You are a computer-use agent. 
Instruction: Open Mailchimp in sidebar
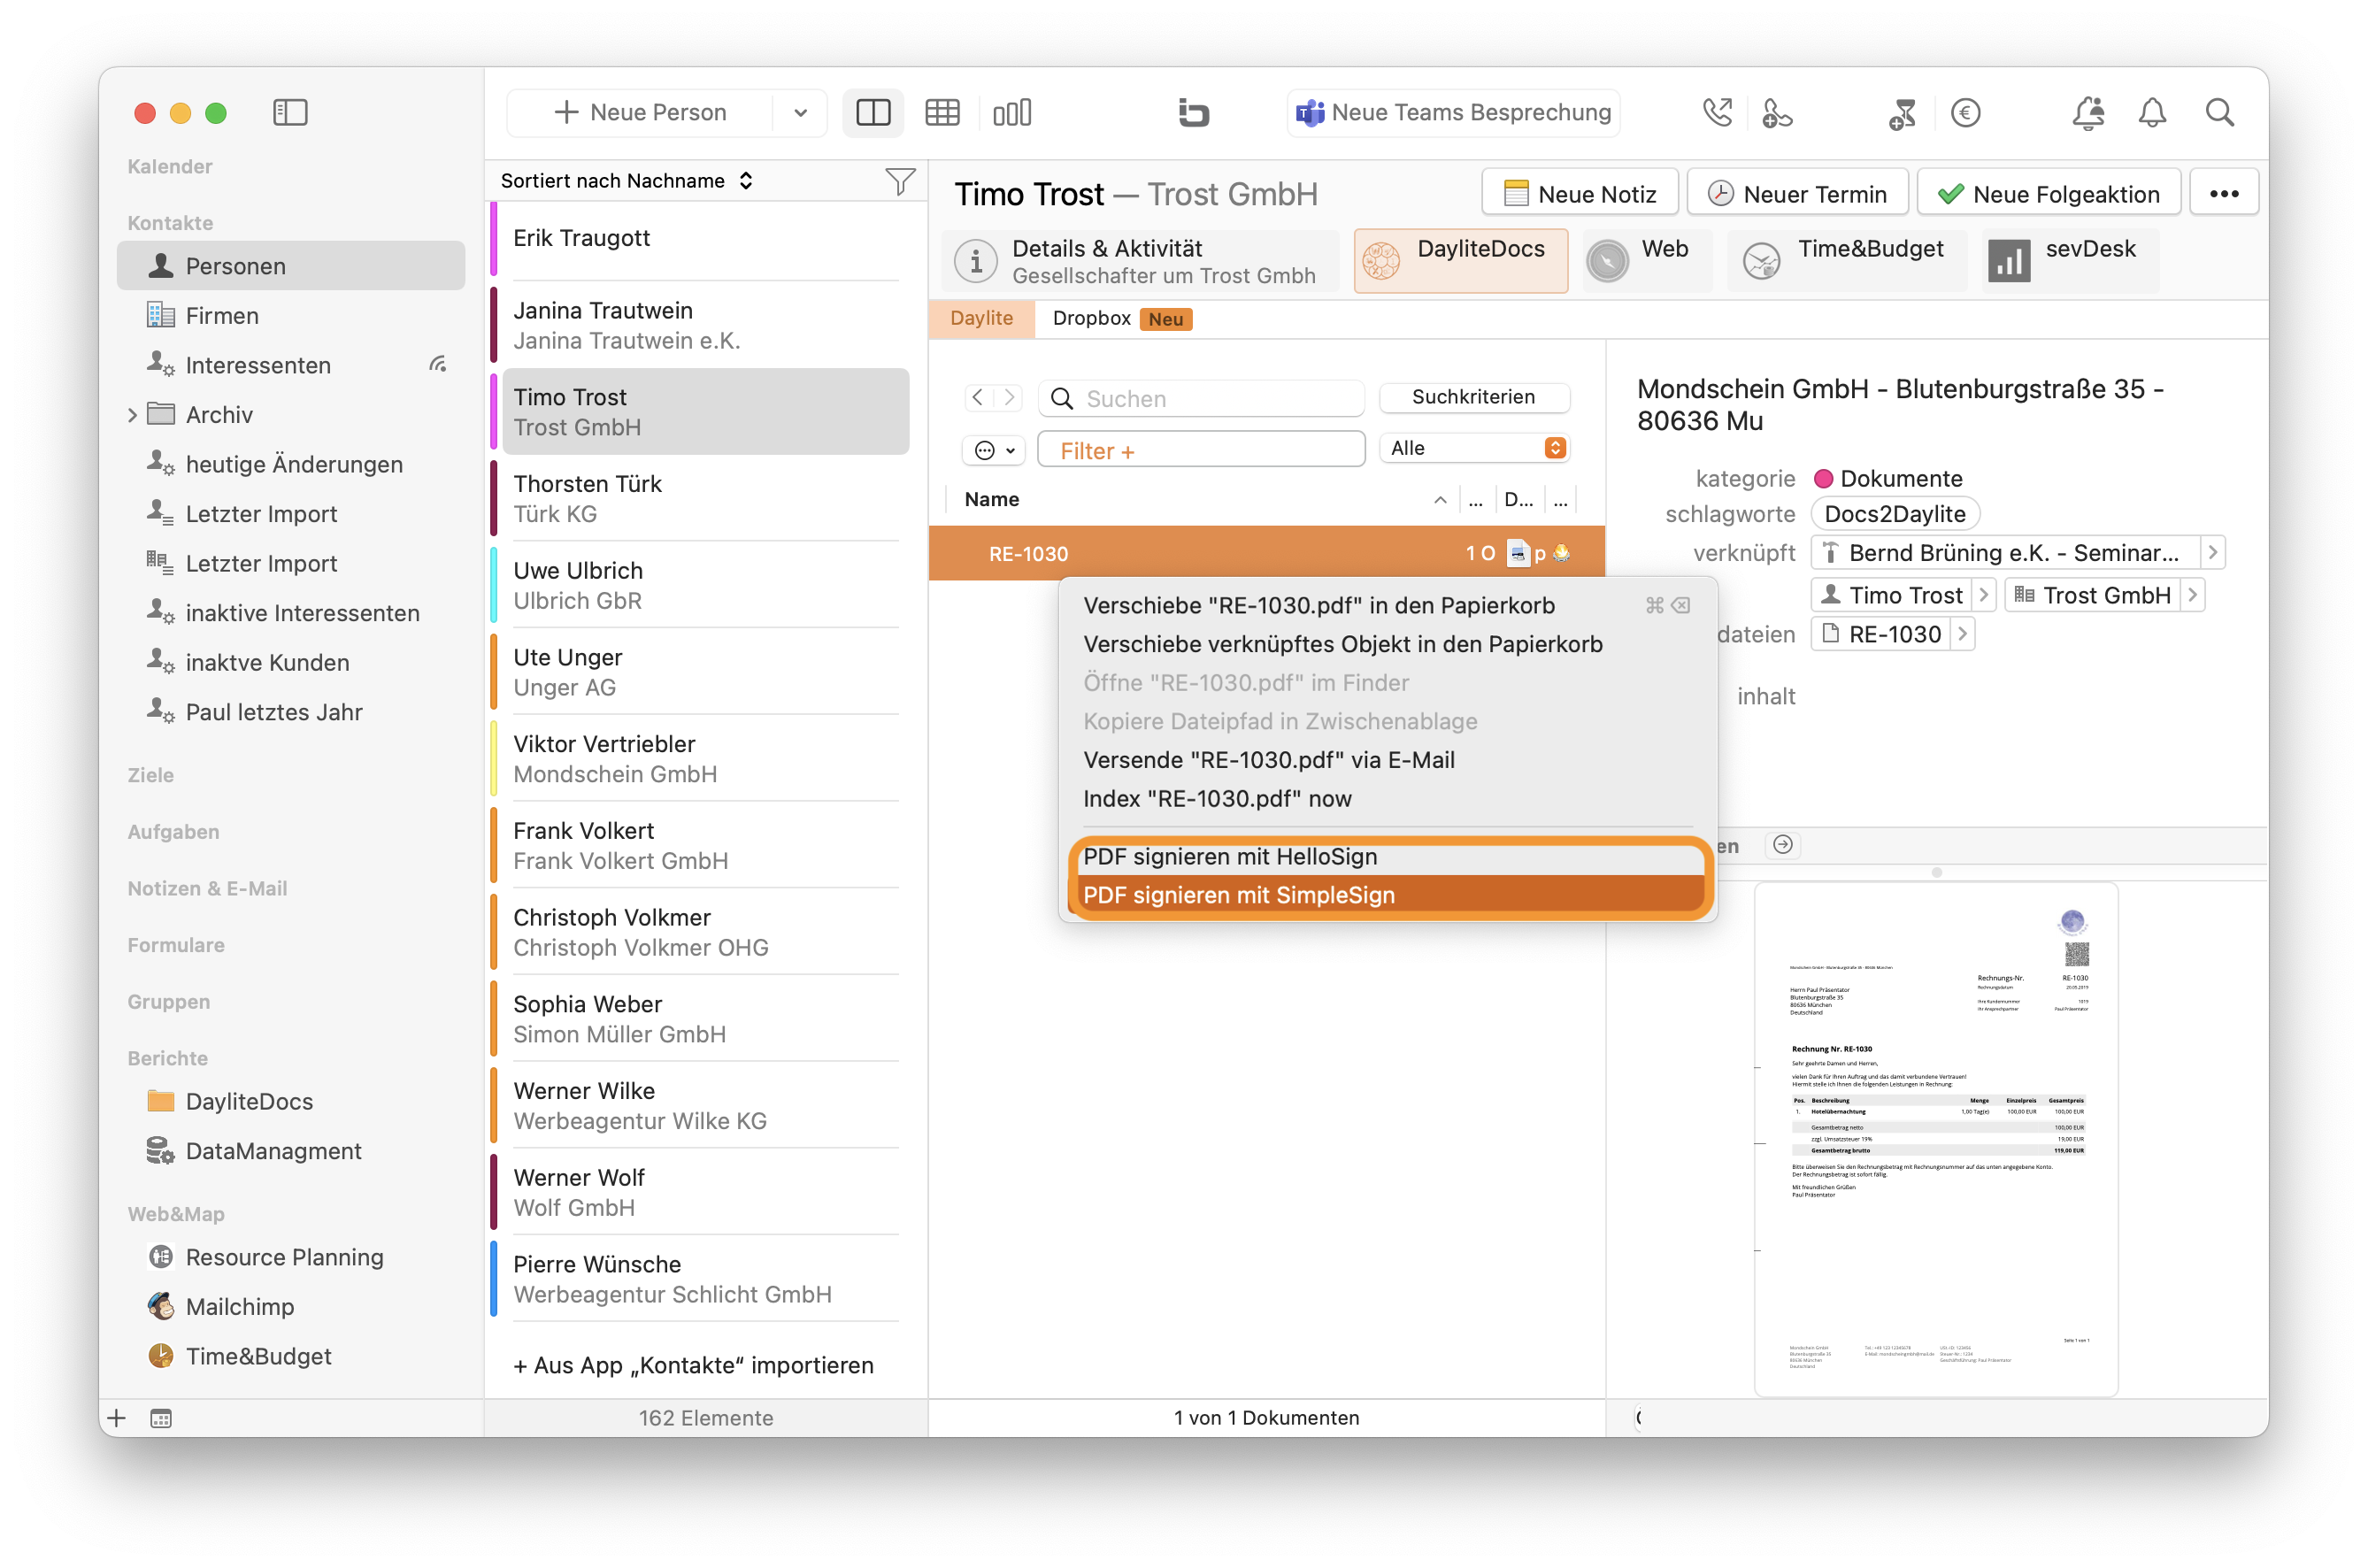click(x=291, y=1307)
